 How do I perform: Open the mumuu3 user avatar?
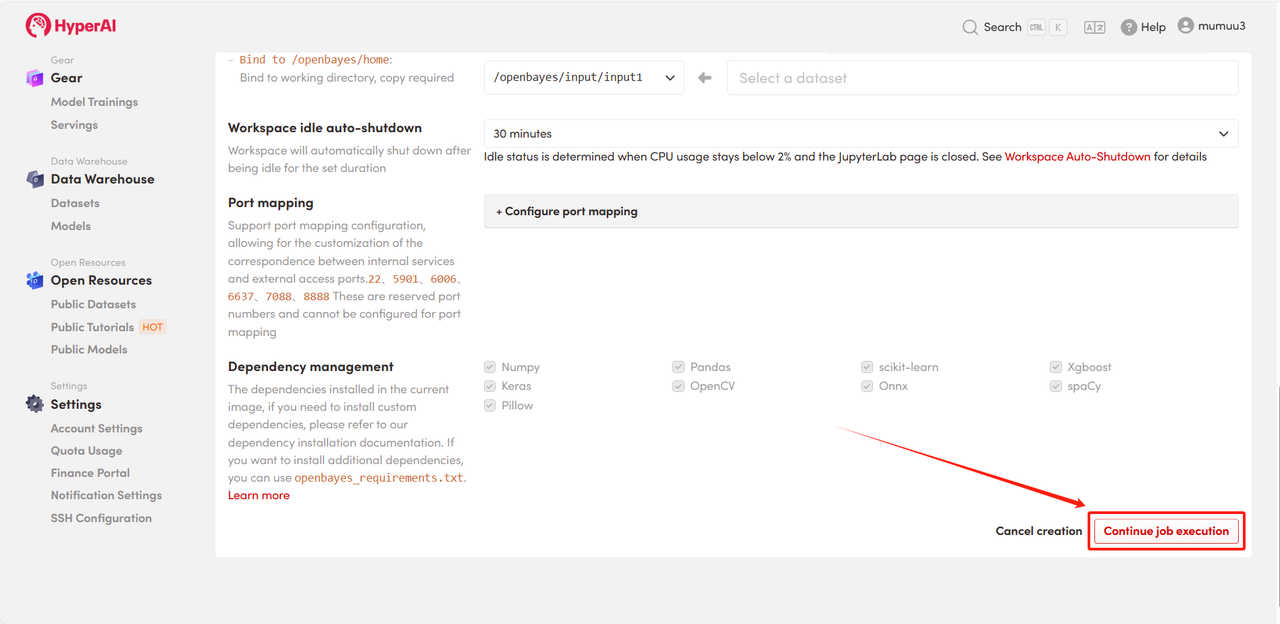pyautogui.click(x=1186, y=26)
